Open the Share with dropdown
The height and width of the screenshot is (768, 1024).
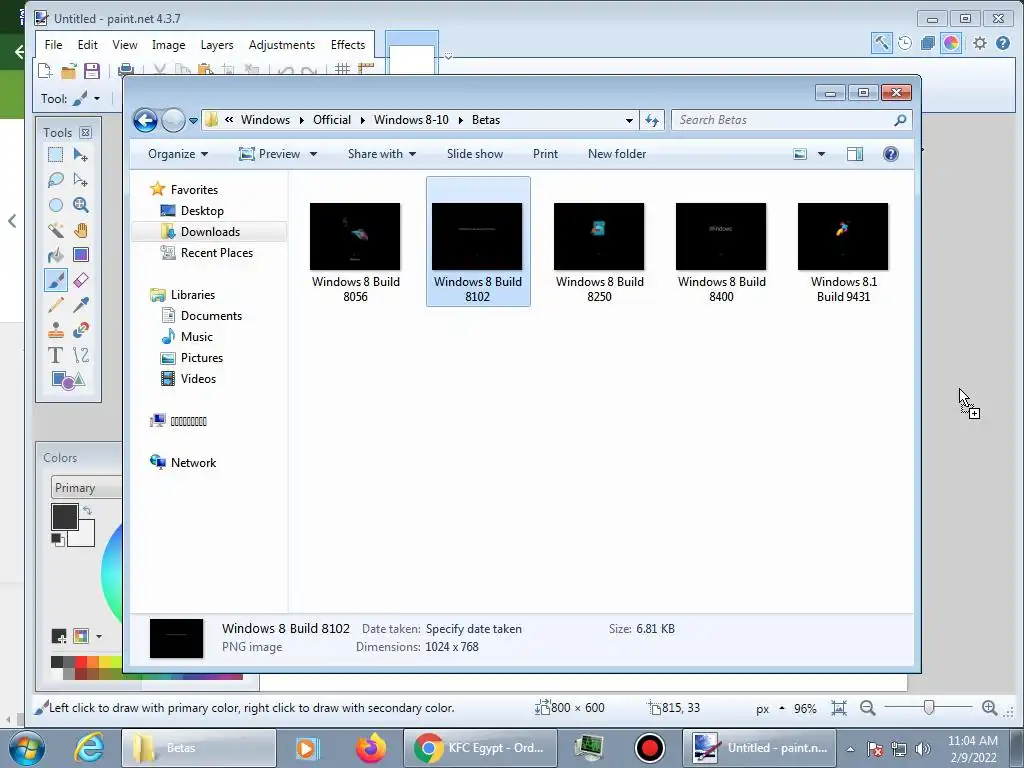pyautogui.click(x=382, y=154)
